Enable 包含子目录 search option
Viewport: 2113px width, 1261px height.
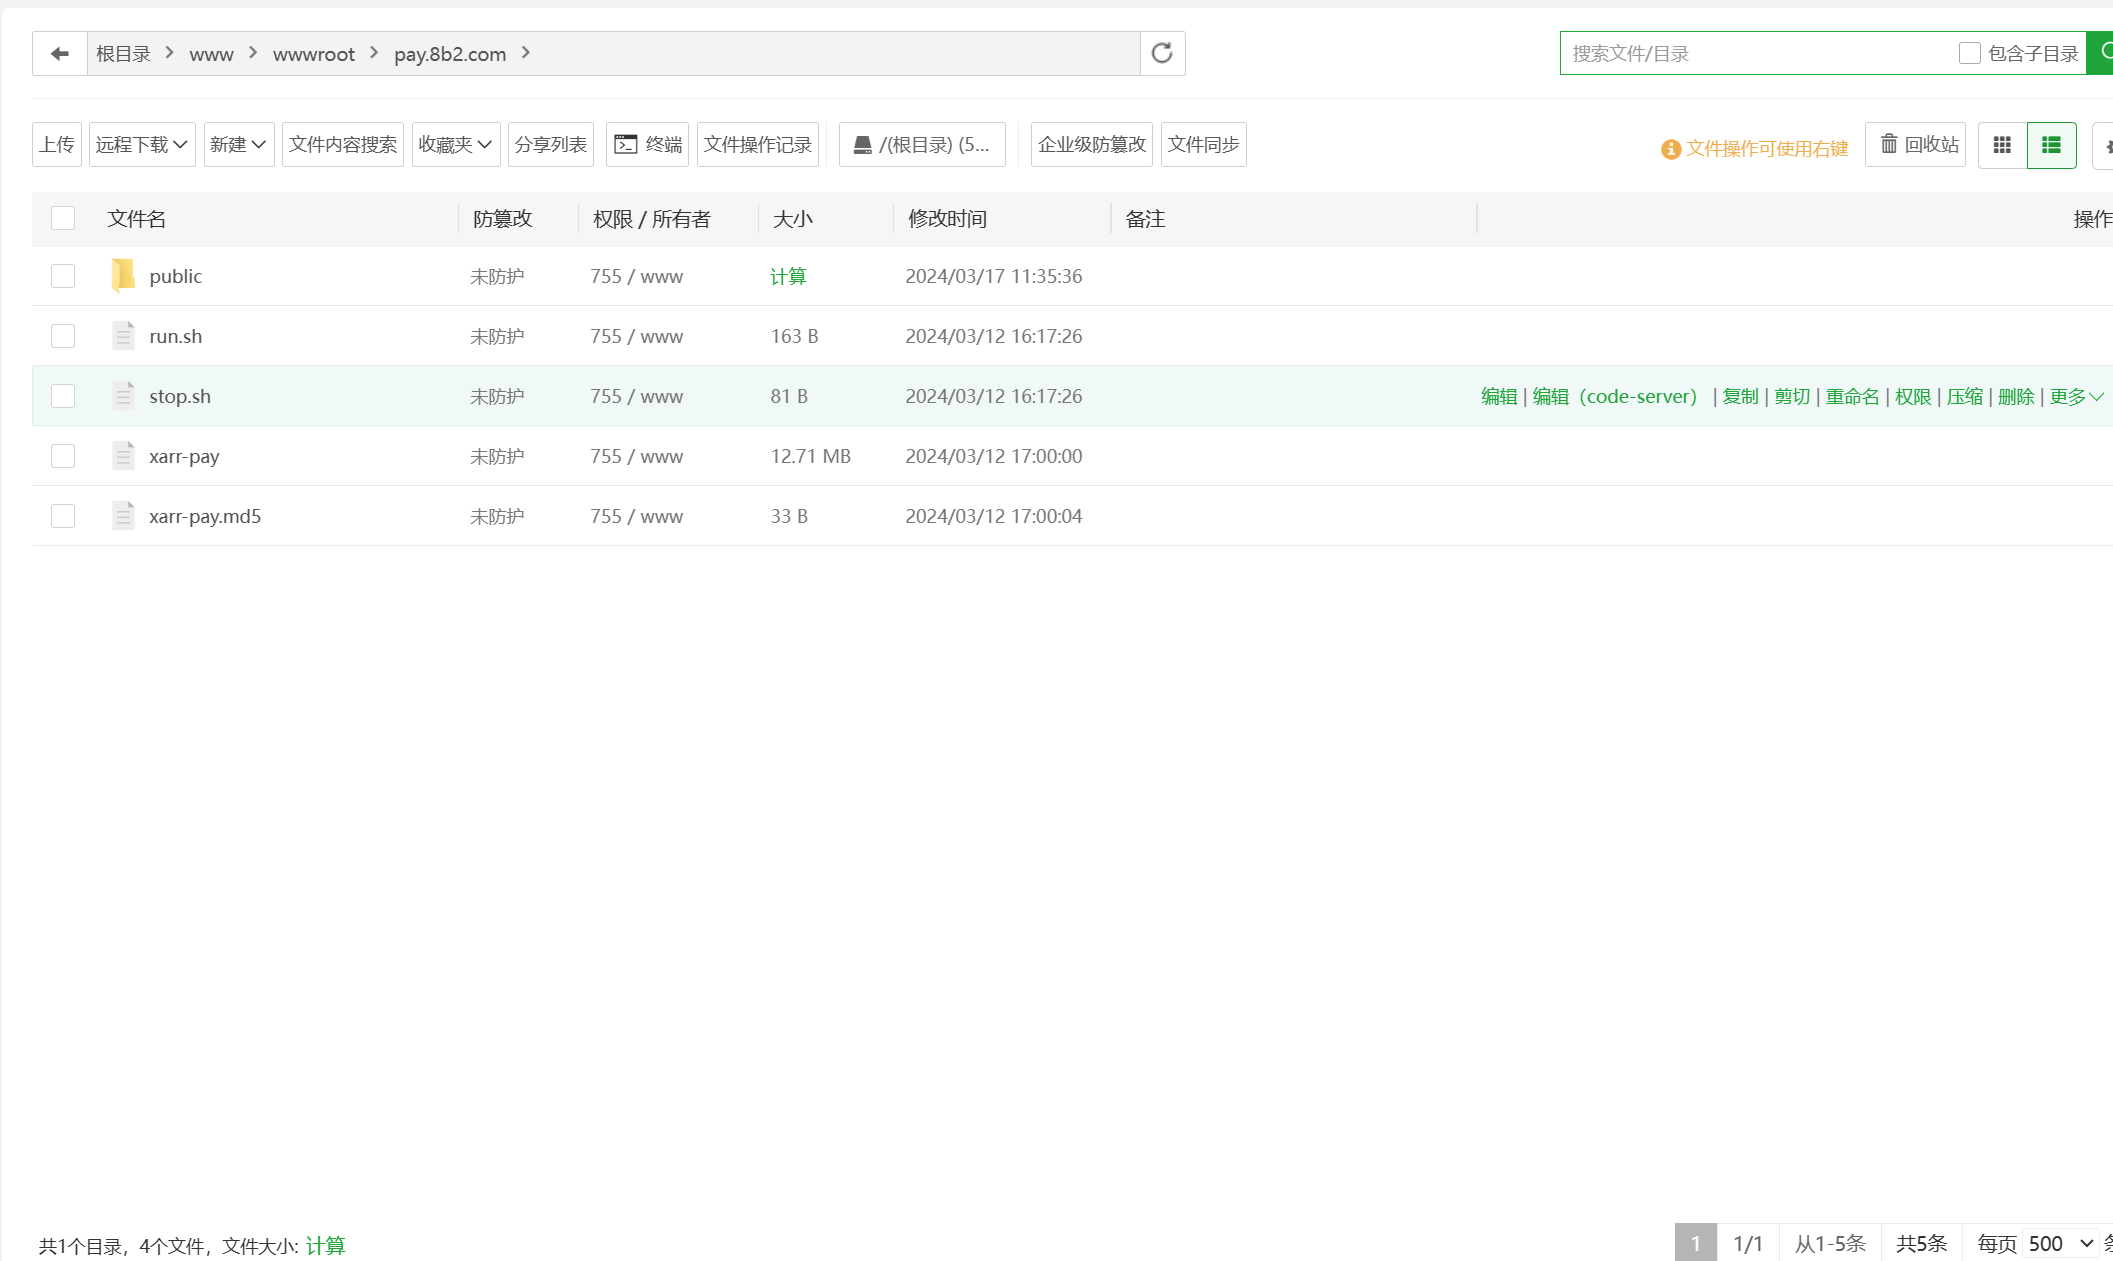[1968, 52]
